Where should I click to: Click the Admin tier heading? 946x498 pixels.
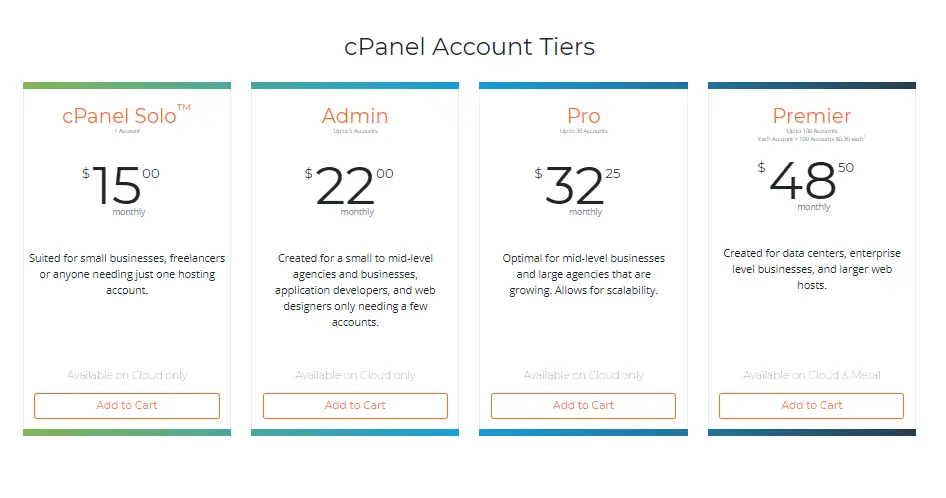(x=355, y=116)
